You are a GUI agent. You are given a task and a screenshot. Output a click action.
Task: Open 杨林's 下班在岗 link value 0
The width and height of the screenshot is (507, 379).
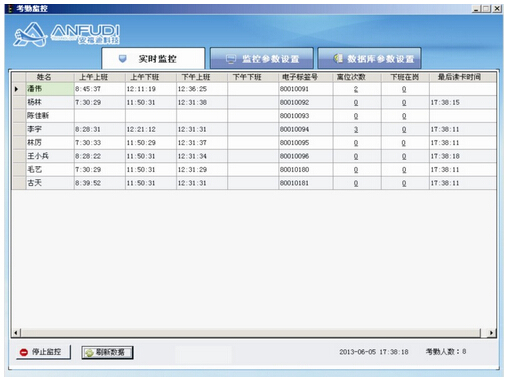[404, 103]
